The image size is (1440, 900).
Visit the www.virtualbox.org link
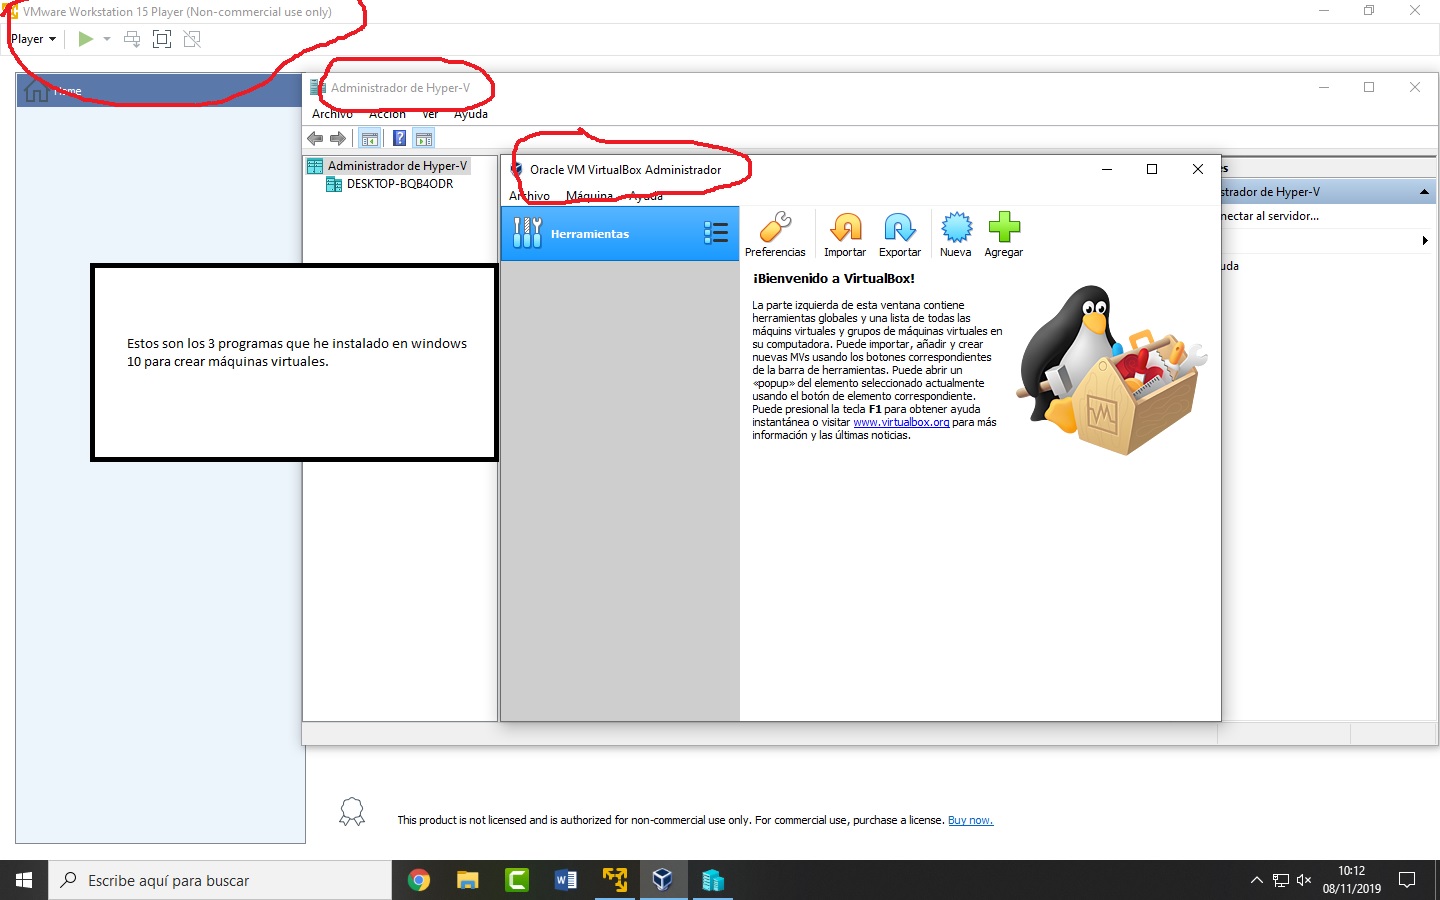(x=900, y=422)
